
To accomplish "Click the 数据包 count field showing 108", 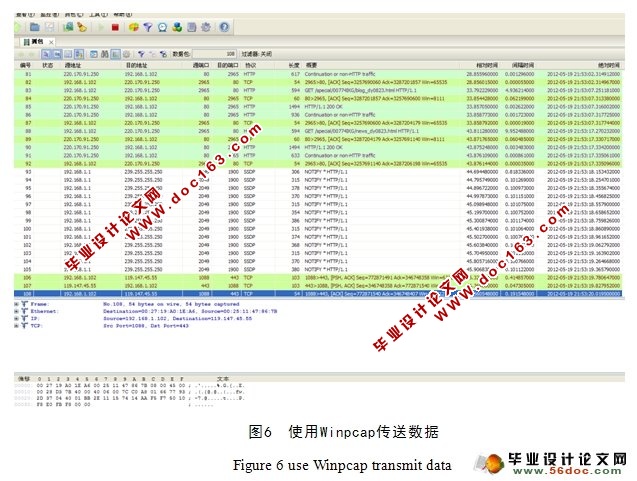I will click(214, 54).
